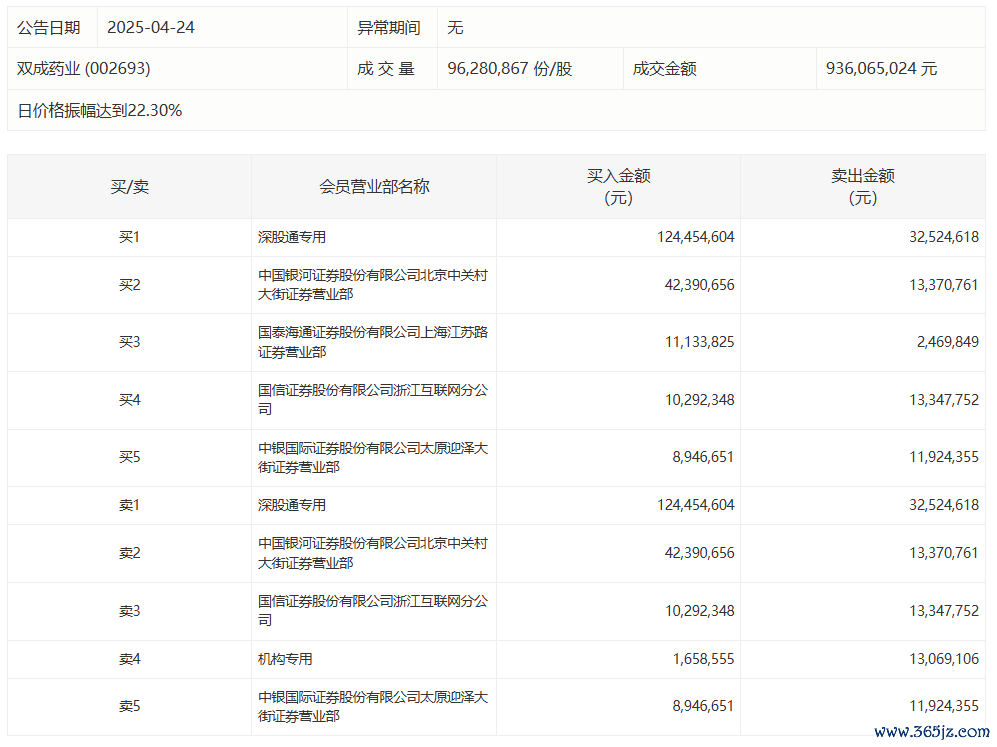Select 32,524,618 in the 买1 row

click(944, 237)
